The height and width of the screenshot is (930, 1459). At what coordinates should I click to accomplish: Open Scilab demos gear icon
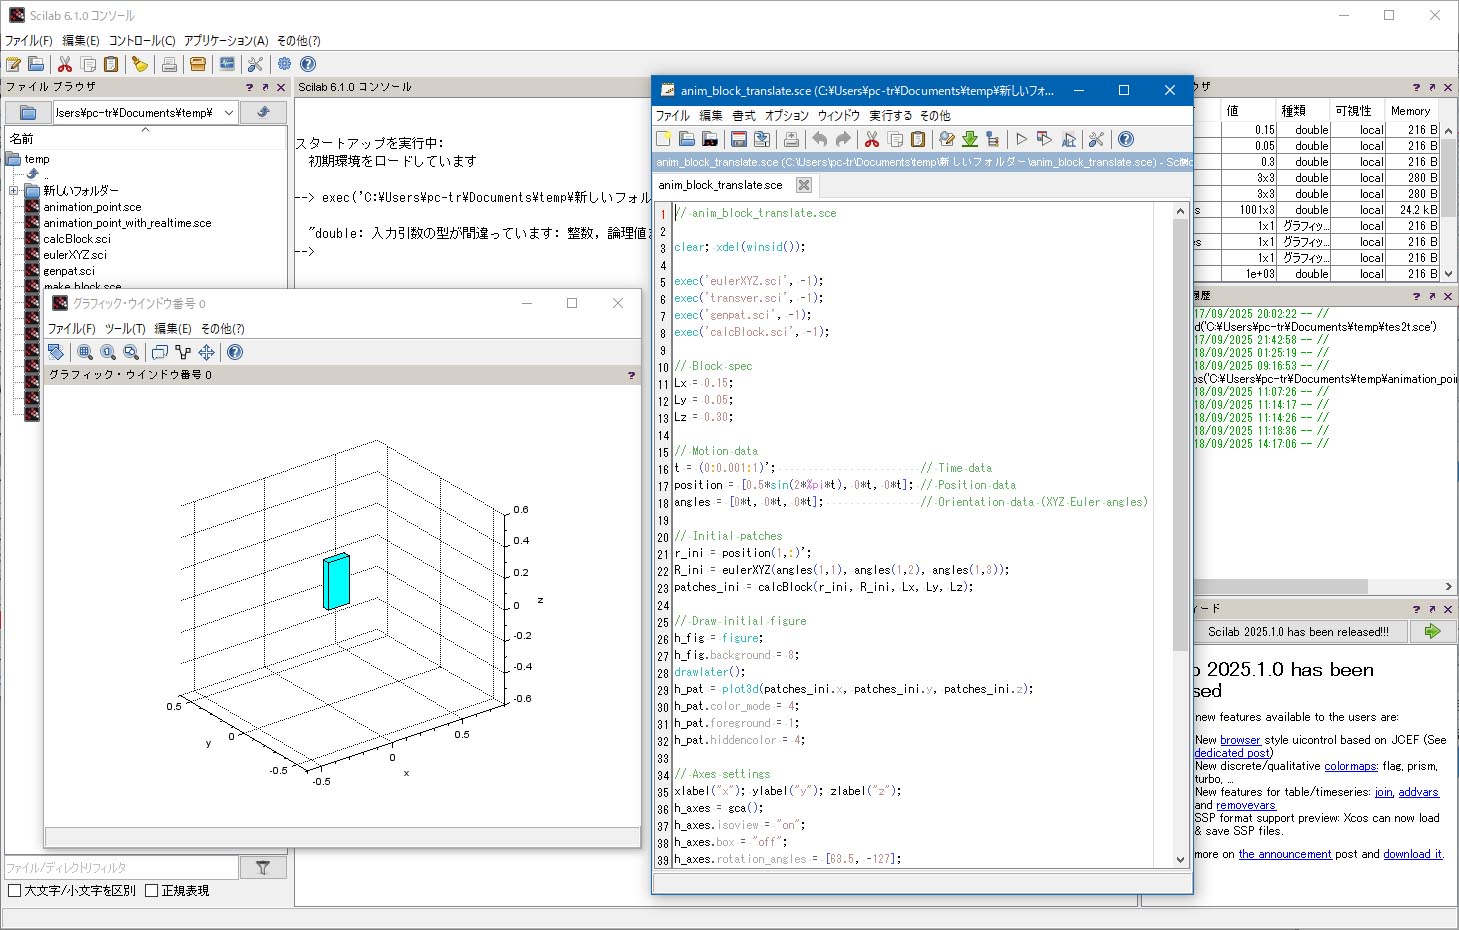tap(285, 64)
